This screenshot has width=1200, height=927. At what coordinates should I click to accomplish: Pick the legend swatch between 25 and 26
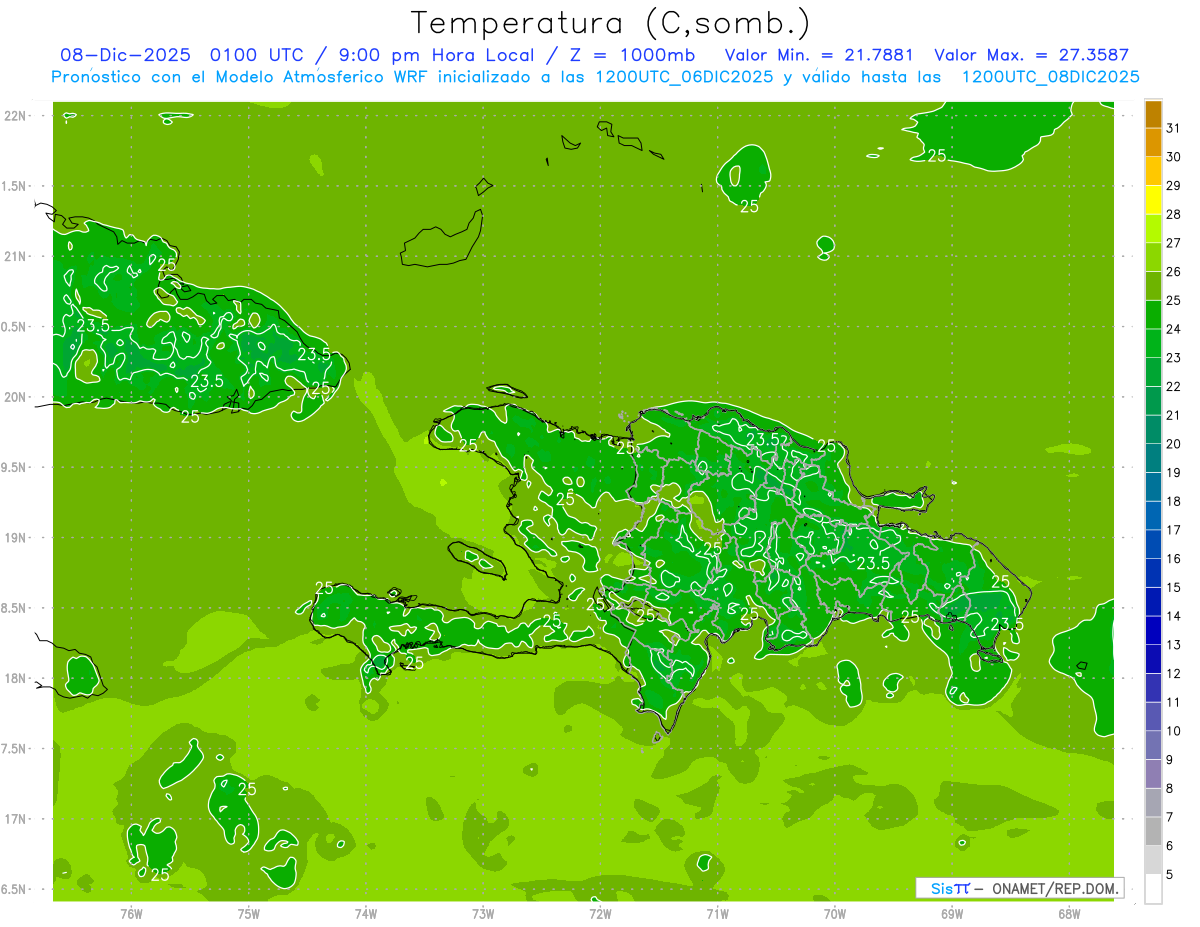coord(1153,286)
